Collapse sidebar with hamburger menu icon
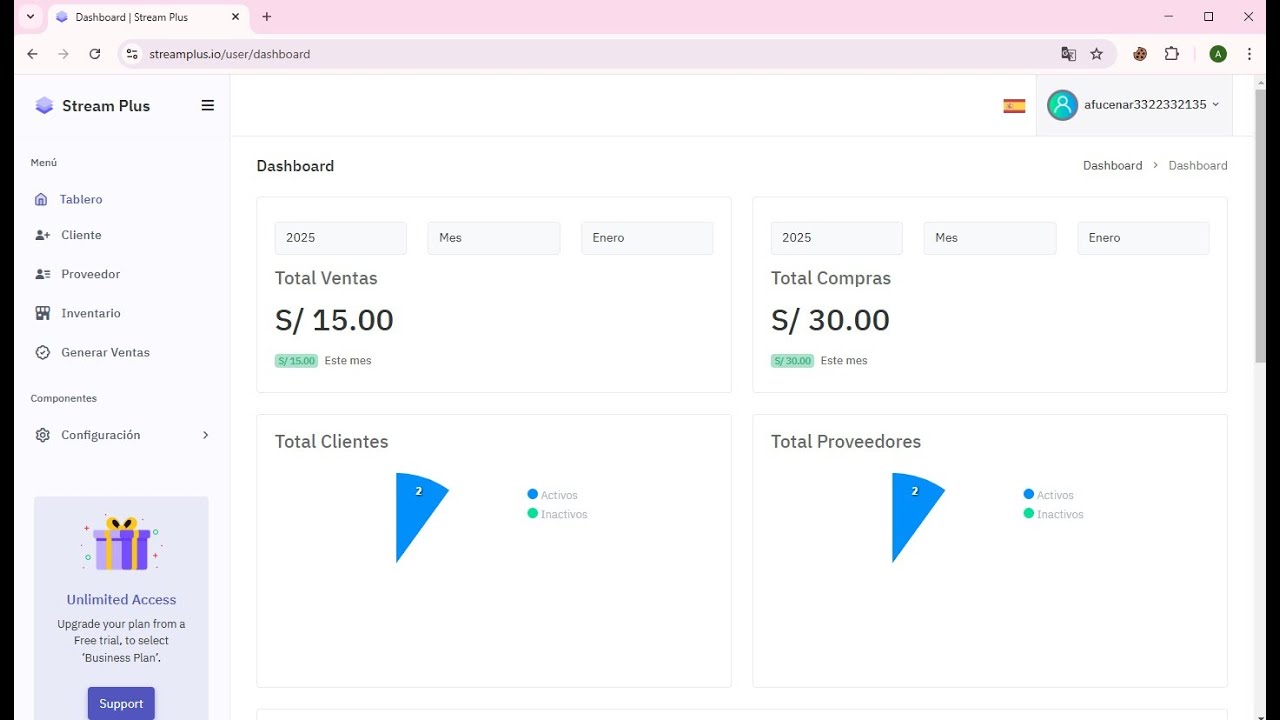The width and height of the screenshot is (1280, 720). click(x=208, y=105)
